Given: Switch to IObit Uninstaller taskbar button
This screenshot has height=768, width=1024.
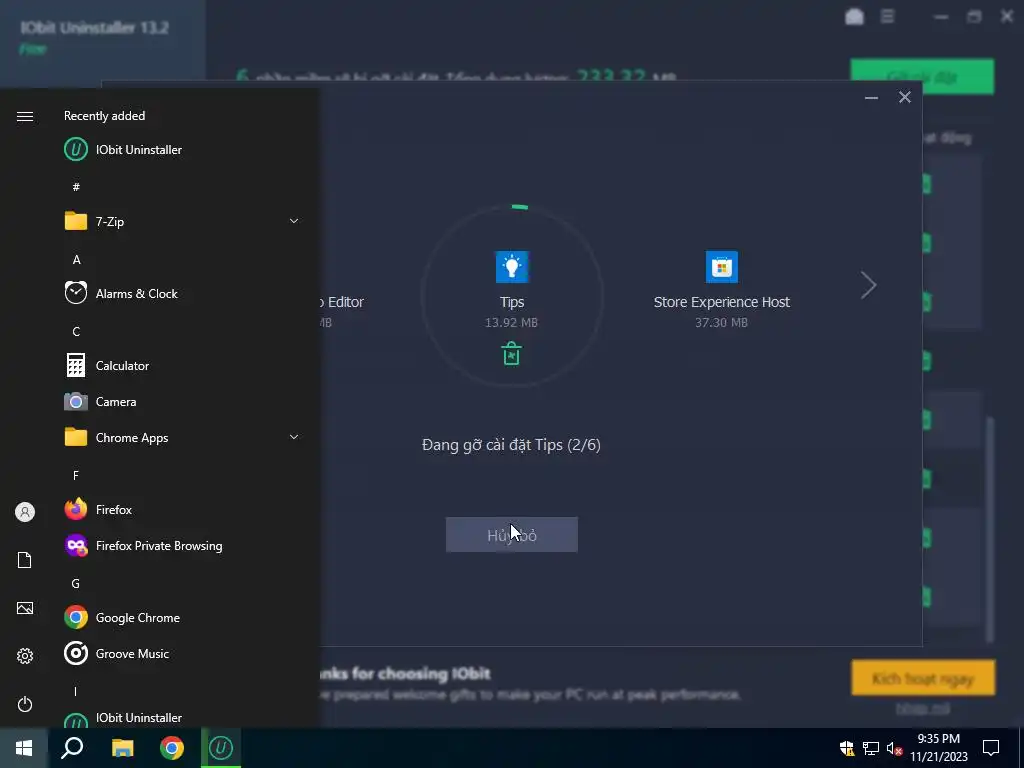Looking at the screenshot, I should pos(221,748).
